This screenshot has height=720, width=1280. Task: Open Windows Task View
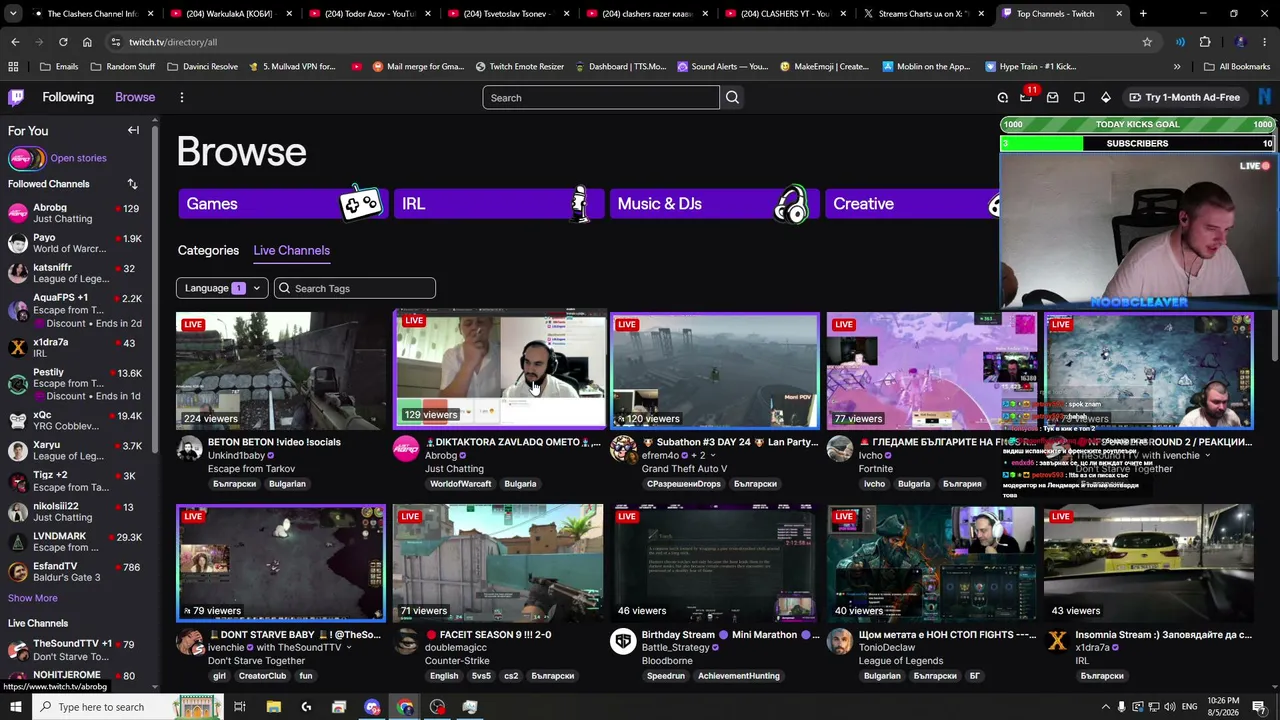(x=240, y=707)
